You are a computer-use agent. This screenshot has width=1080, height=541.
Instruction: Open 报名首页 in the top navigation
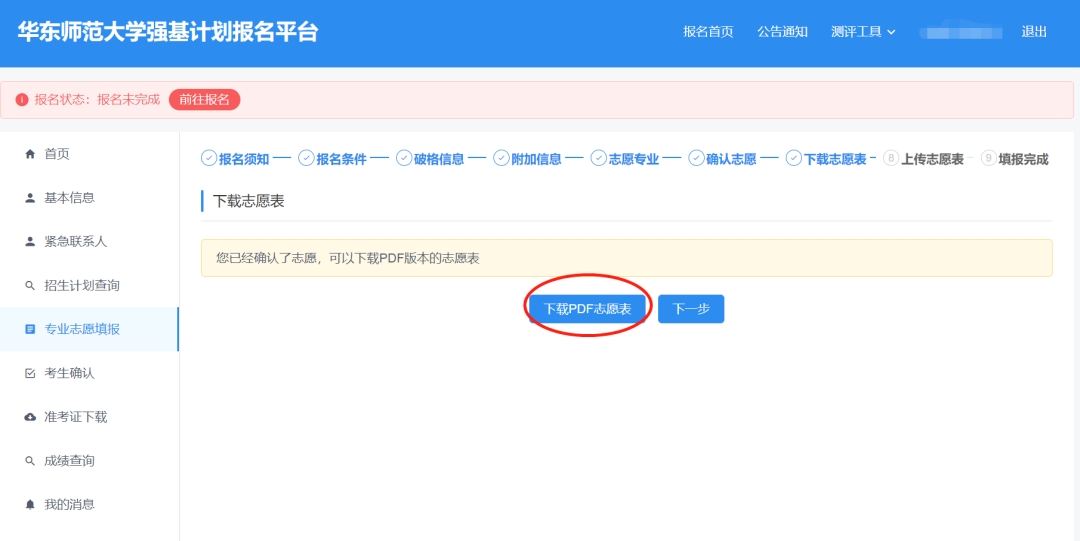coord(708,32)
